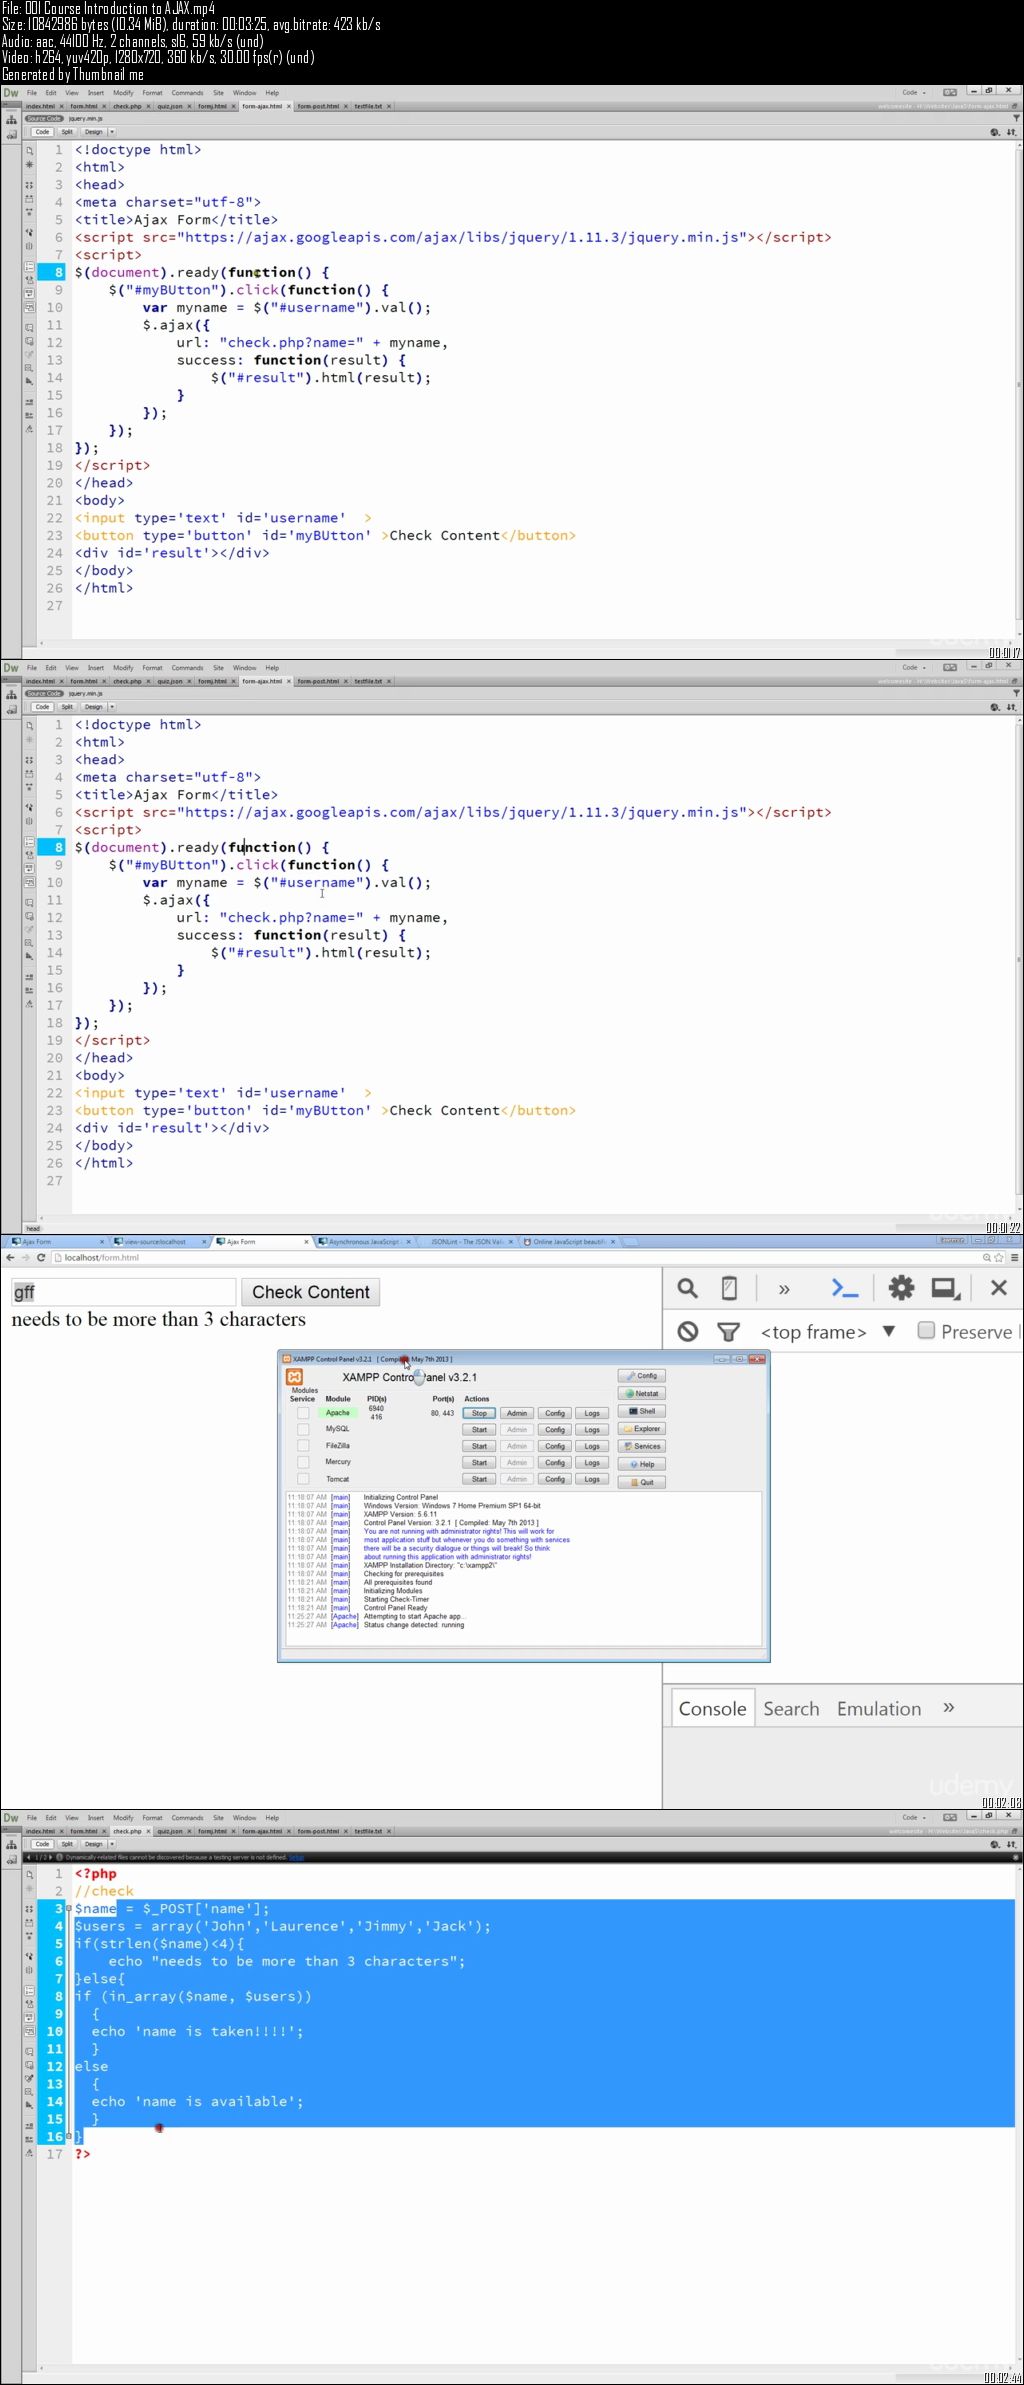Click browser forward arrow in localhost window

25,1257
